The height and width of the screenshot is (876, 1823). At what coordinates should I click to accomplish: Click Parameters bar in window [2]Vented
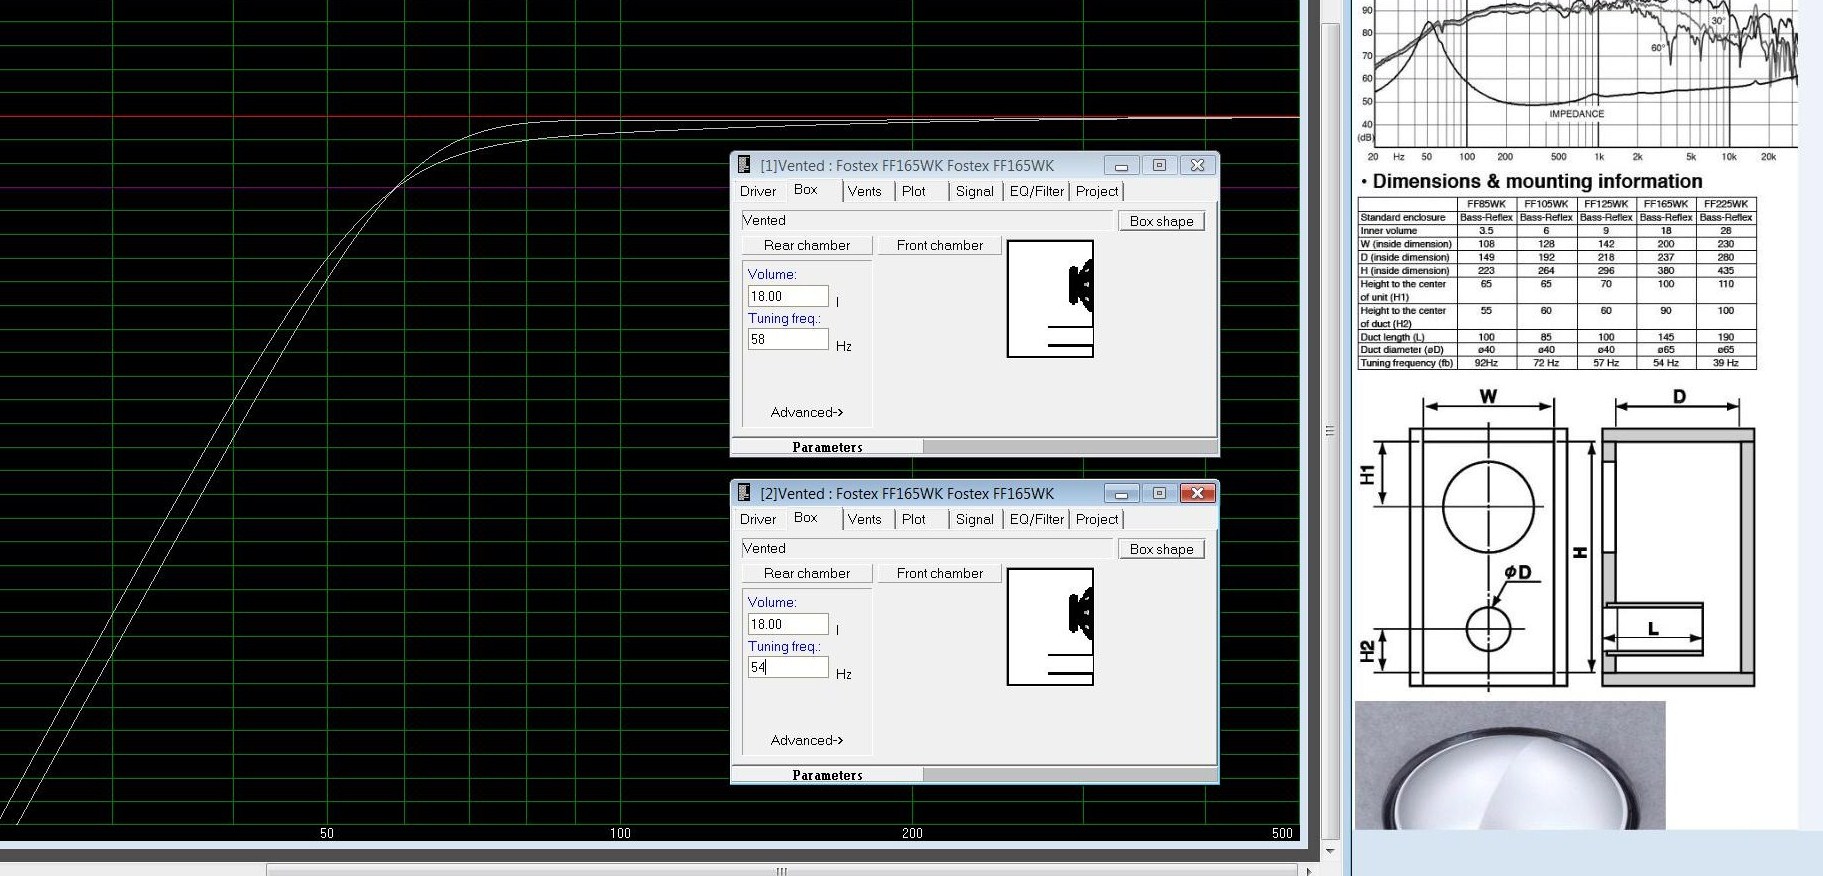point(827,775)
